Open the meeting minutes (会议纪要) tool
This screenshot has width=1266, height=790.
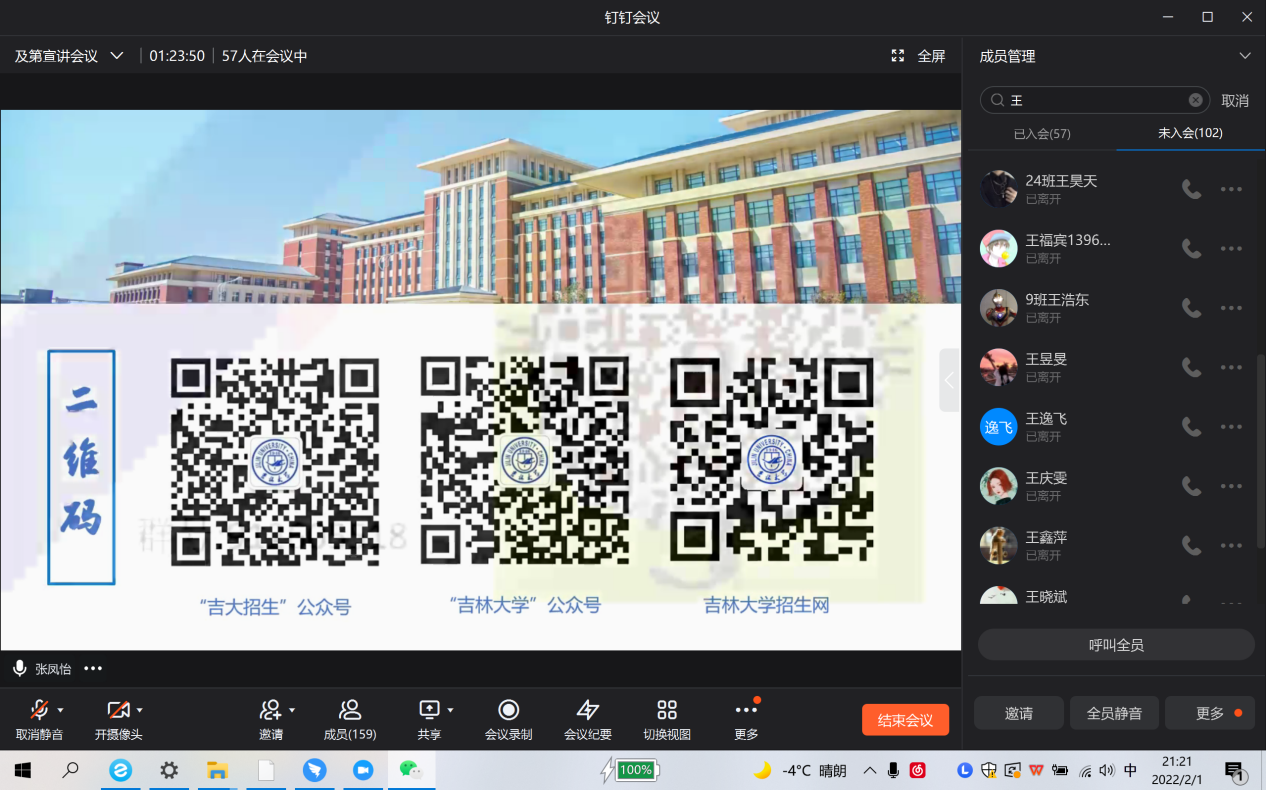coord(587,710)
